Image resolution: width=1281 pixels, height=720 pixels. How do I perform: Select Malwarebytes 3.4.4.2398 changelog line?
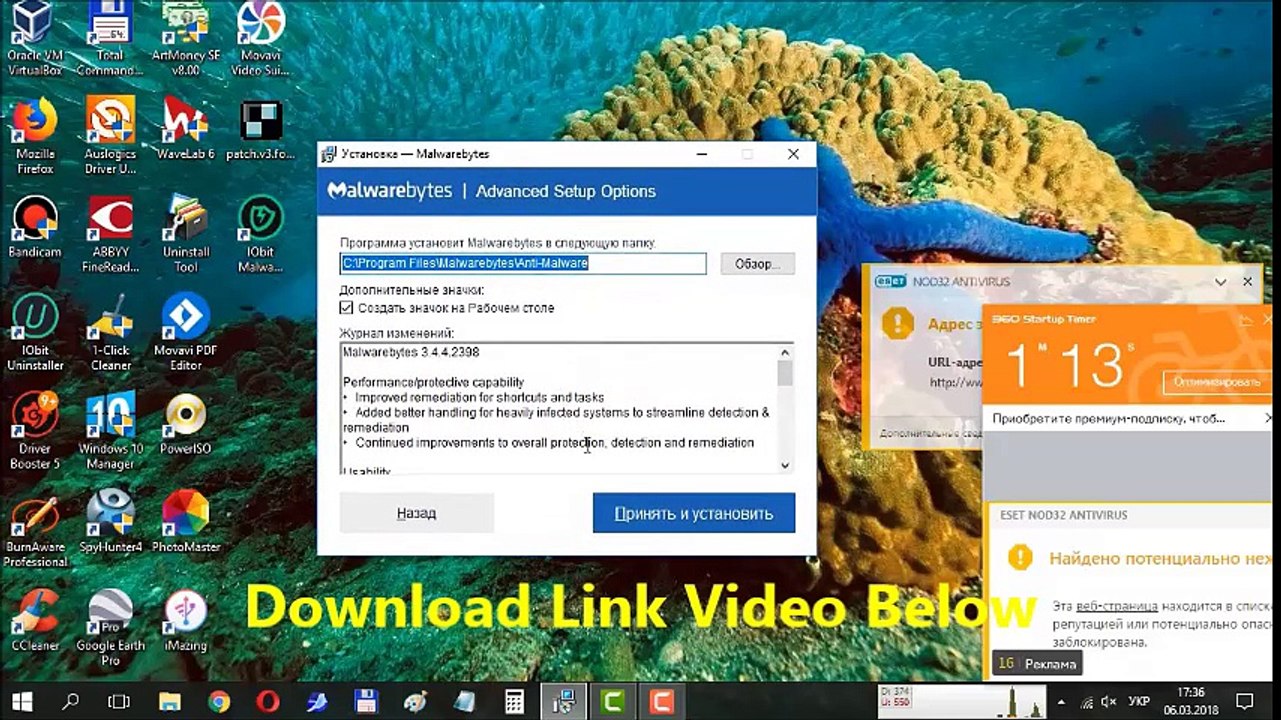tap(411, 352)
